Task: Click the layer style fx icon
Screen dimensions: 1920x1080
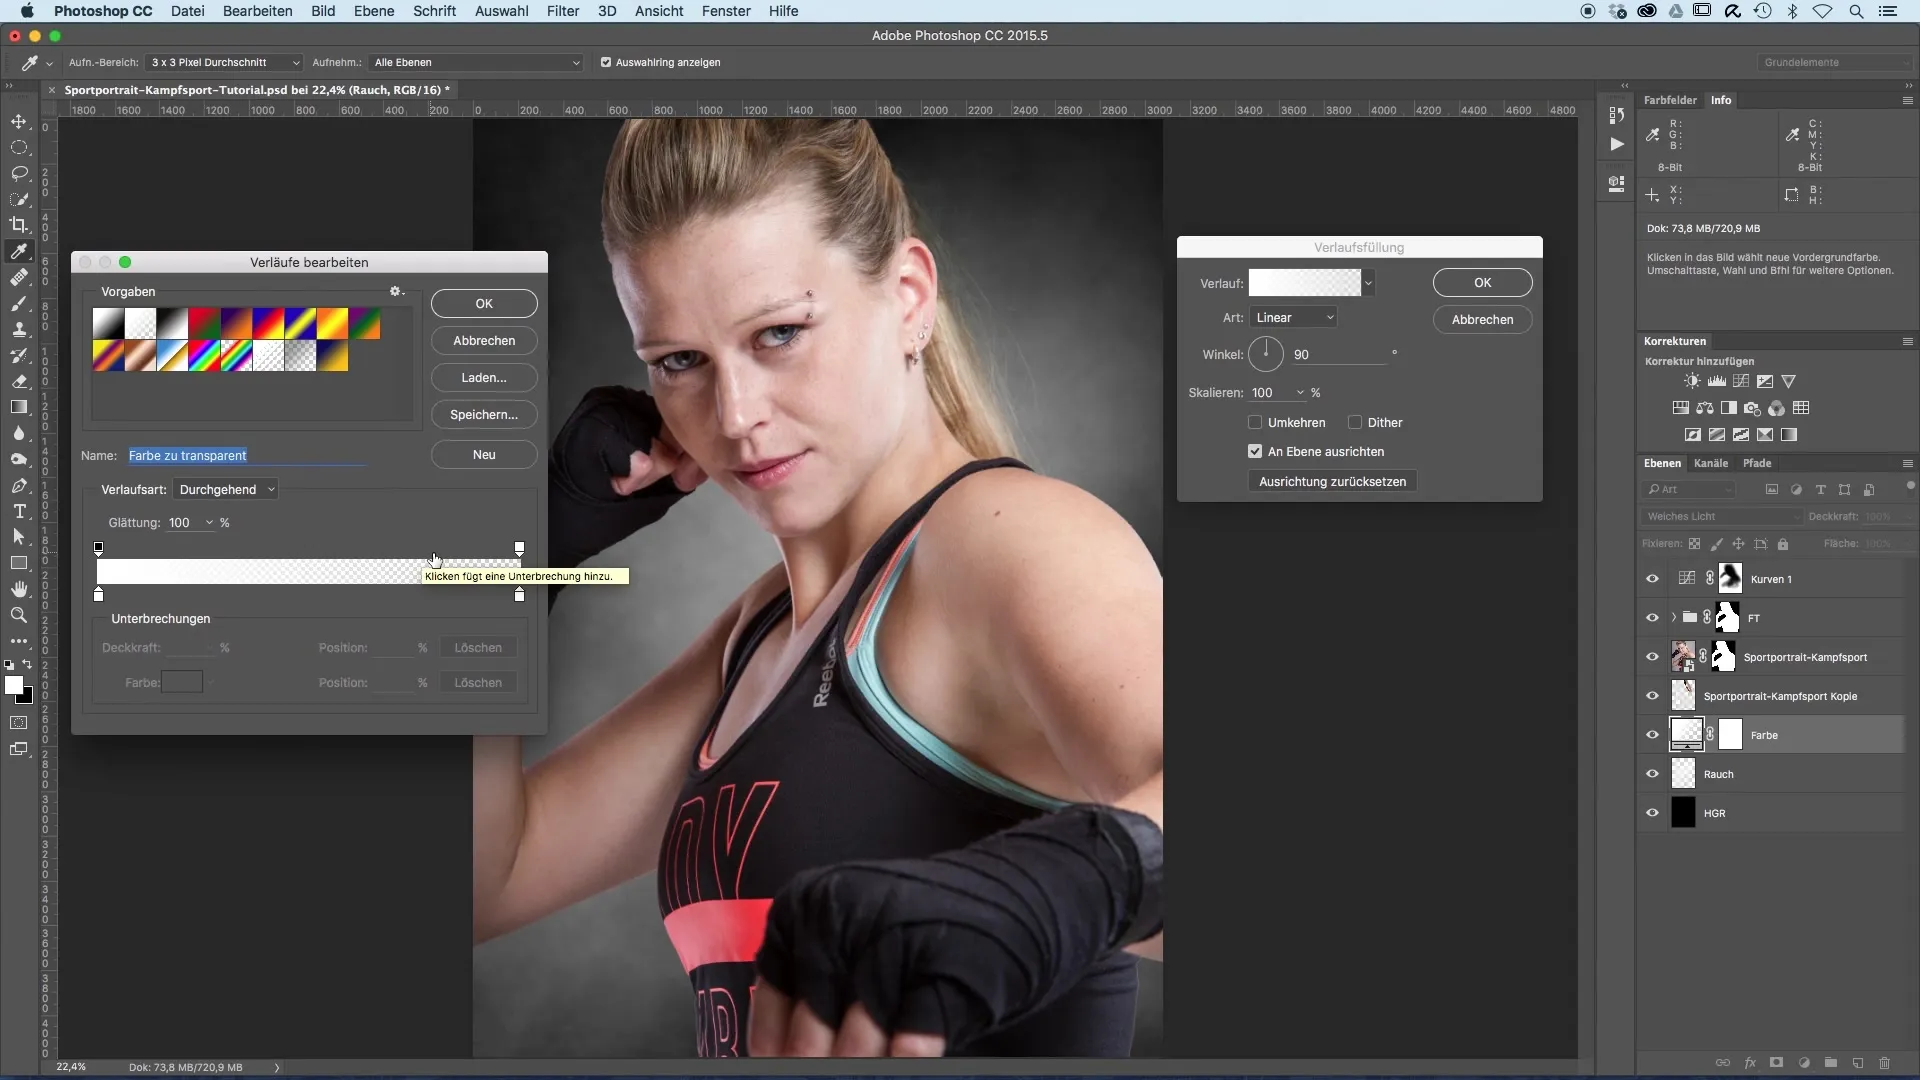Action: tap(1750, 1063)
